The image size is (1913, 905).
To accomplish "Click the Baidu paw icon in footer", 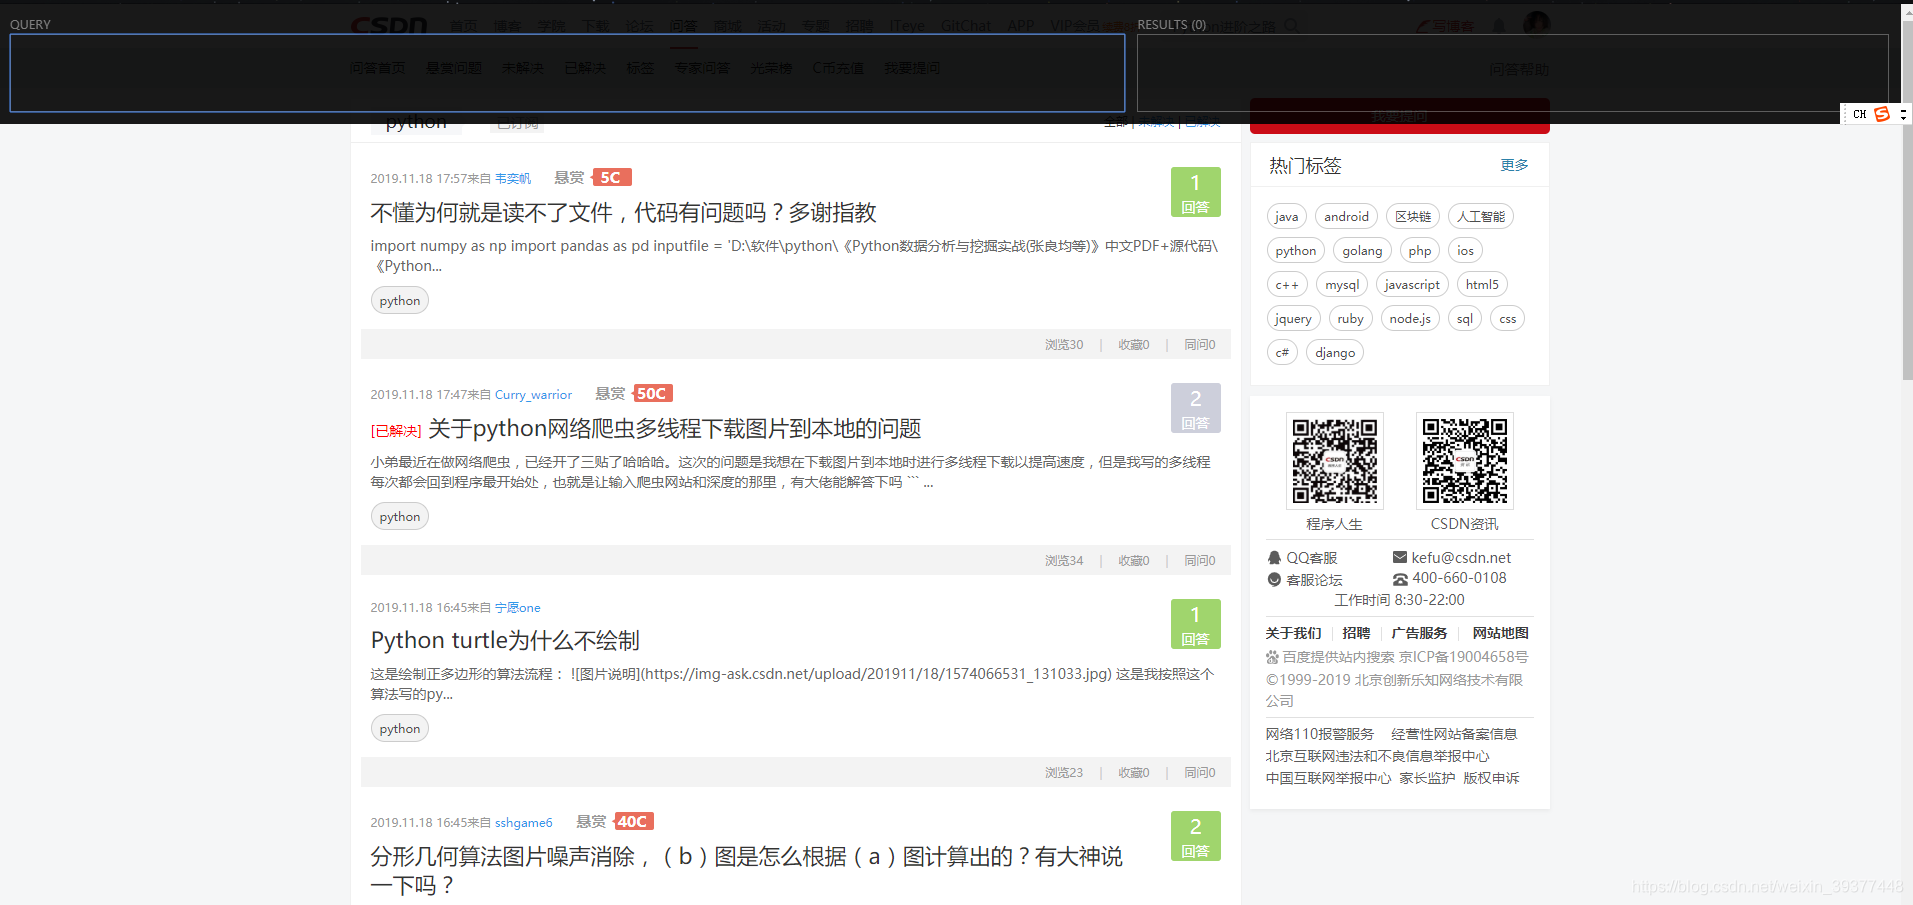I will 1271,657.
